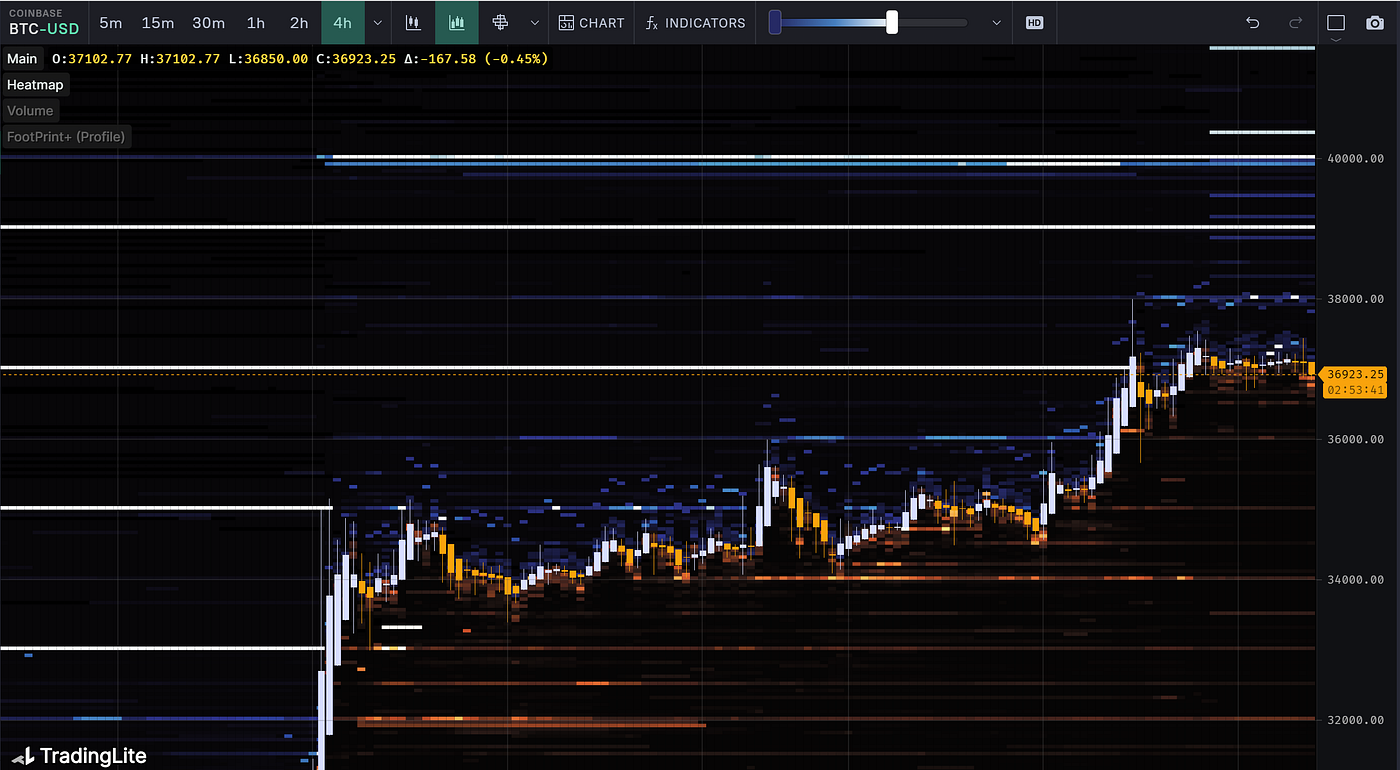Toggle the HD mode button
The height and width of the screenshot is (770, 1400).
[x=1035, y=22]
